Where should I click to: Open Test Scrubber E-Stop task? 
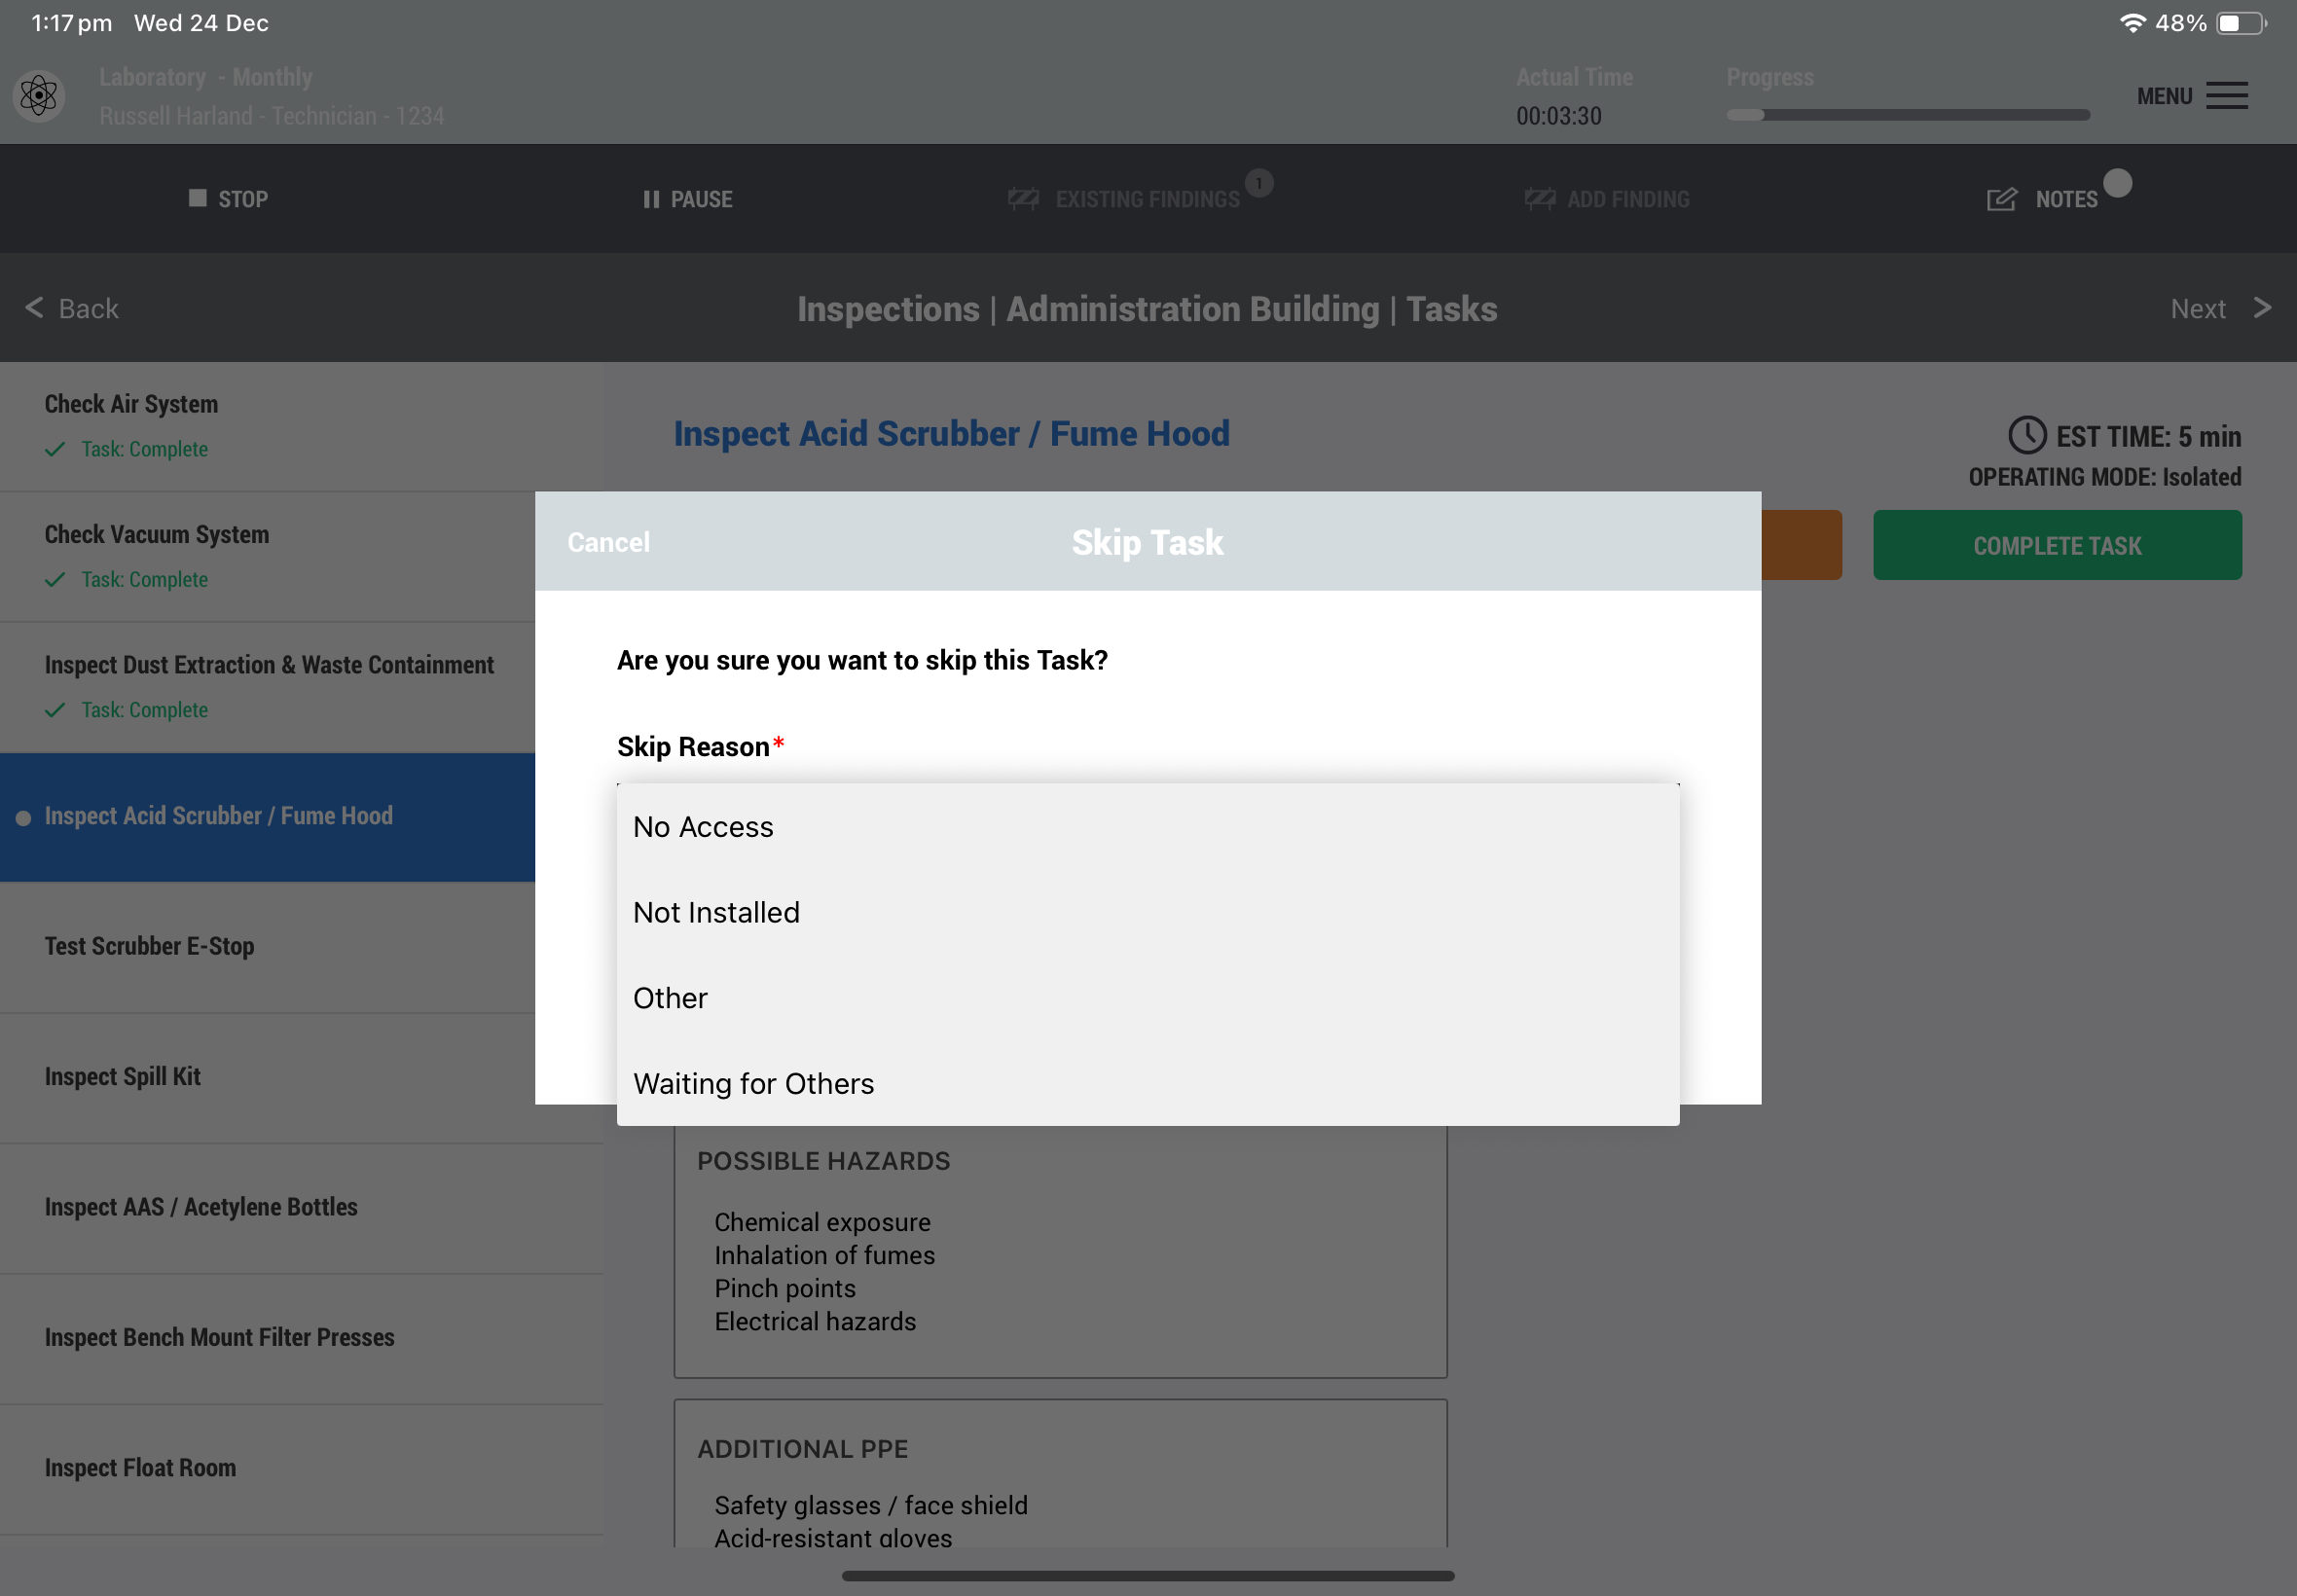(x=150, y=946)
